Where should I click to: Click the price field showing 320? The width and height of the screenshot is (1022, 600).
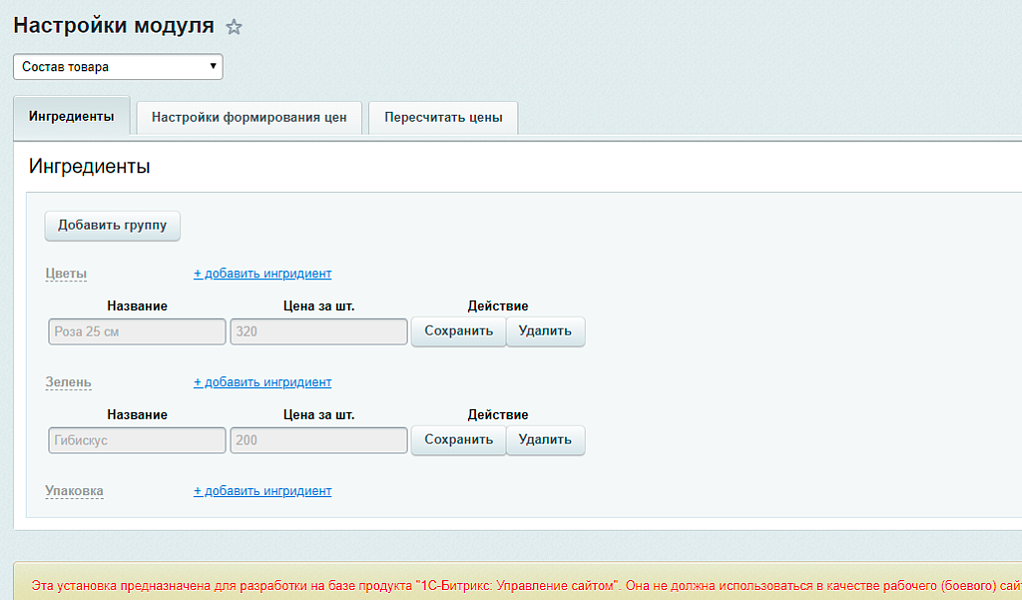[318, 331]
